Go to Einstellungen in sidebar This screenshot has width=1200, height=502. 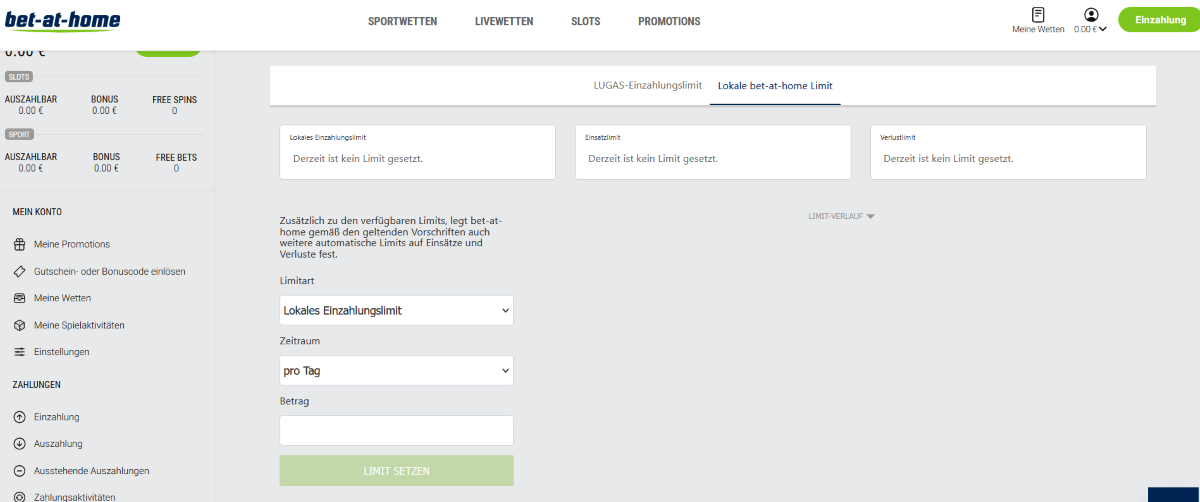pos(62,352)
